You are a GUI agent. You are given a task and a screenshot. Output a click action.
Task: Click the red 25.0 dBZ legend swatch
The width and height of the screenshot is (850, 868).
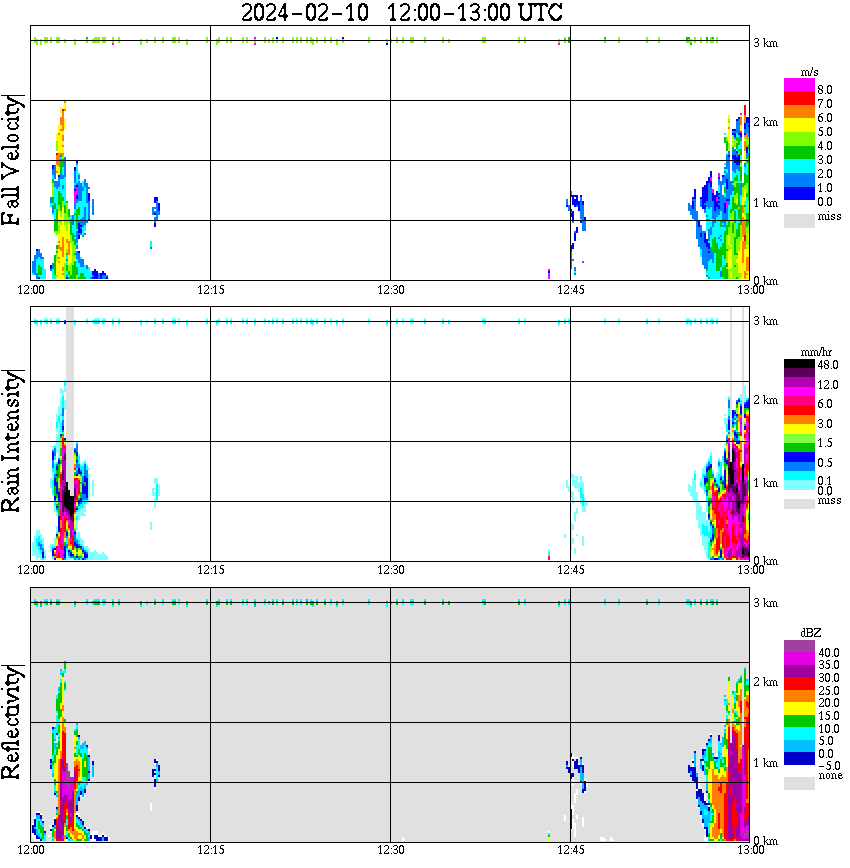(799, 684)
